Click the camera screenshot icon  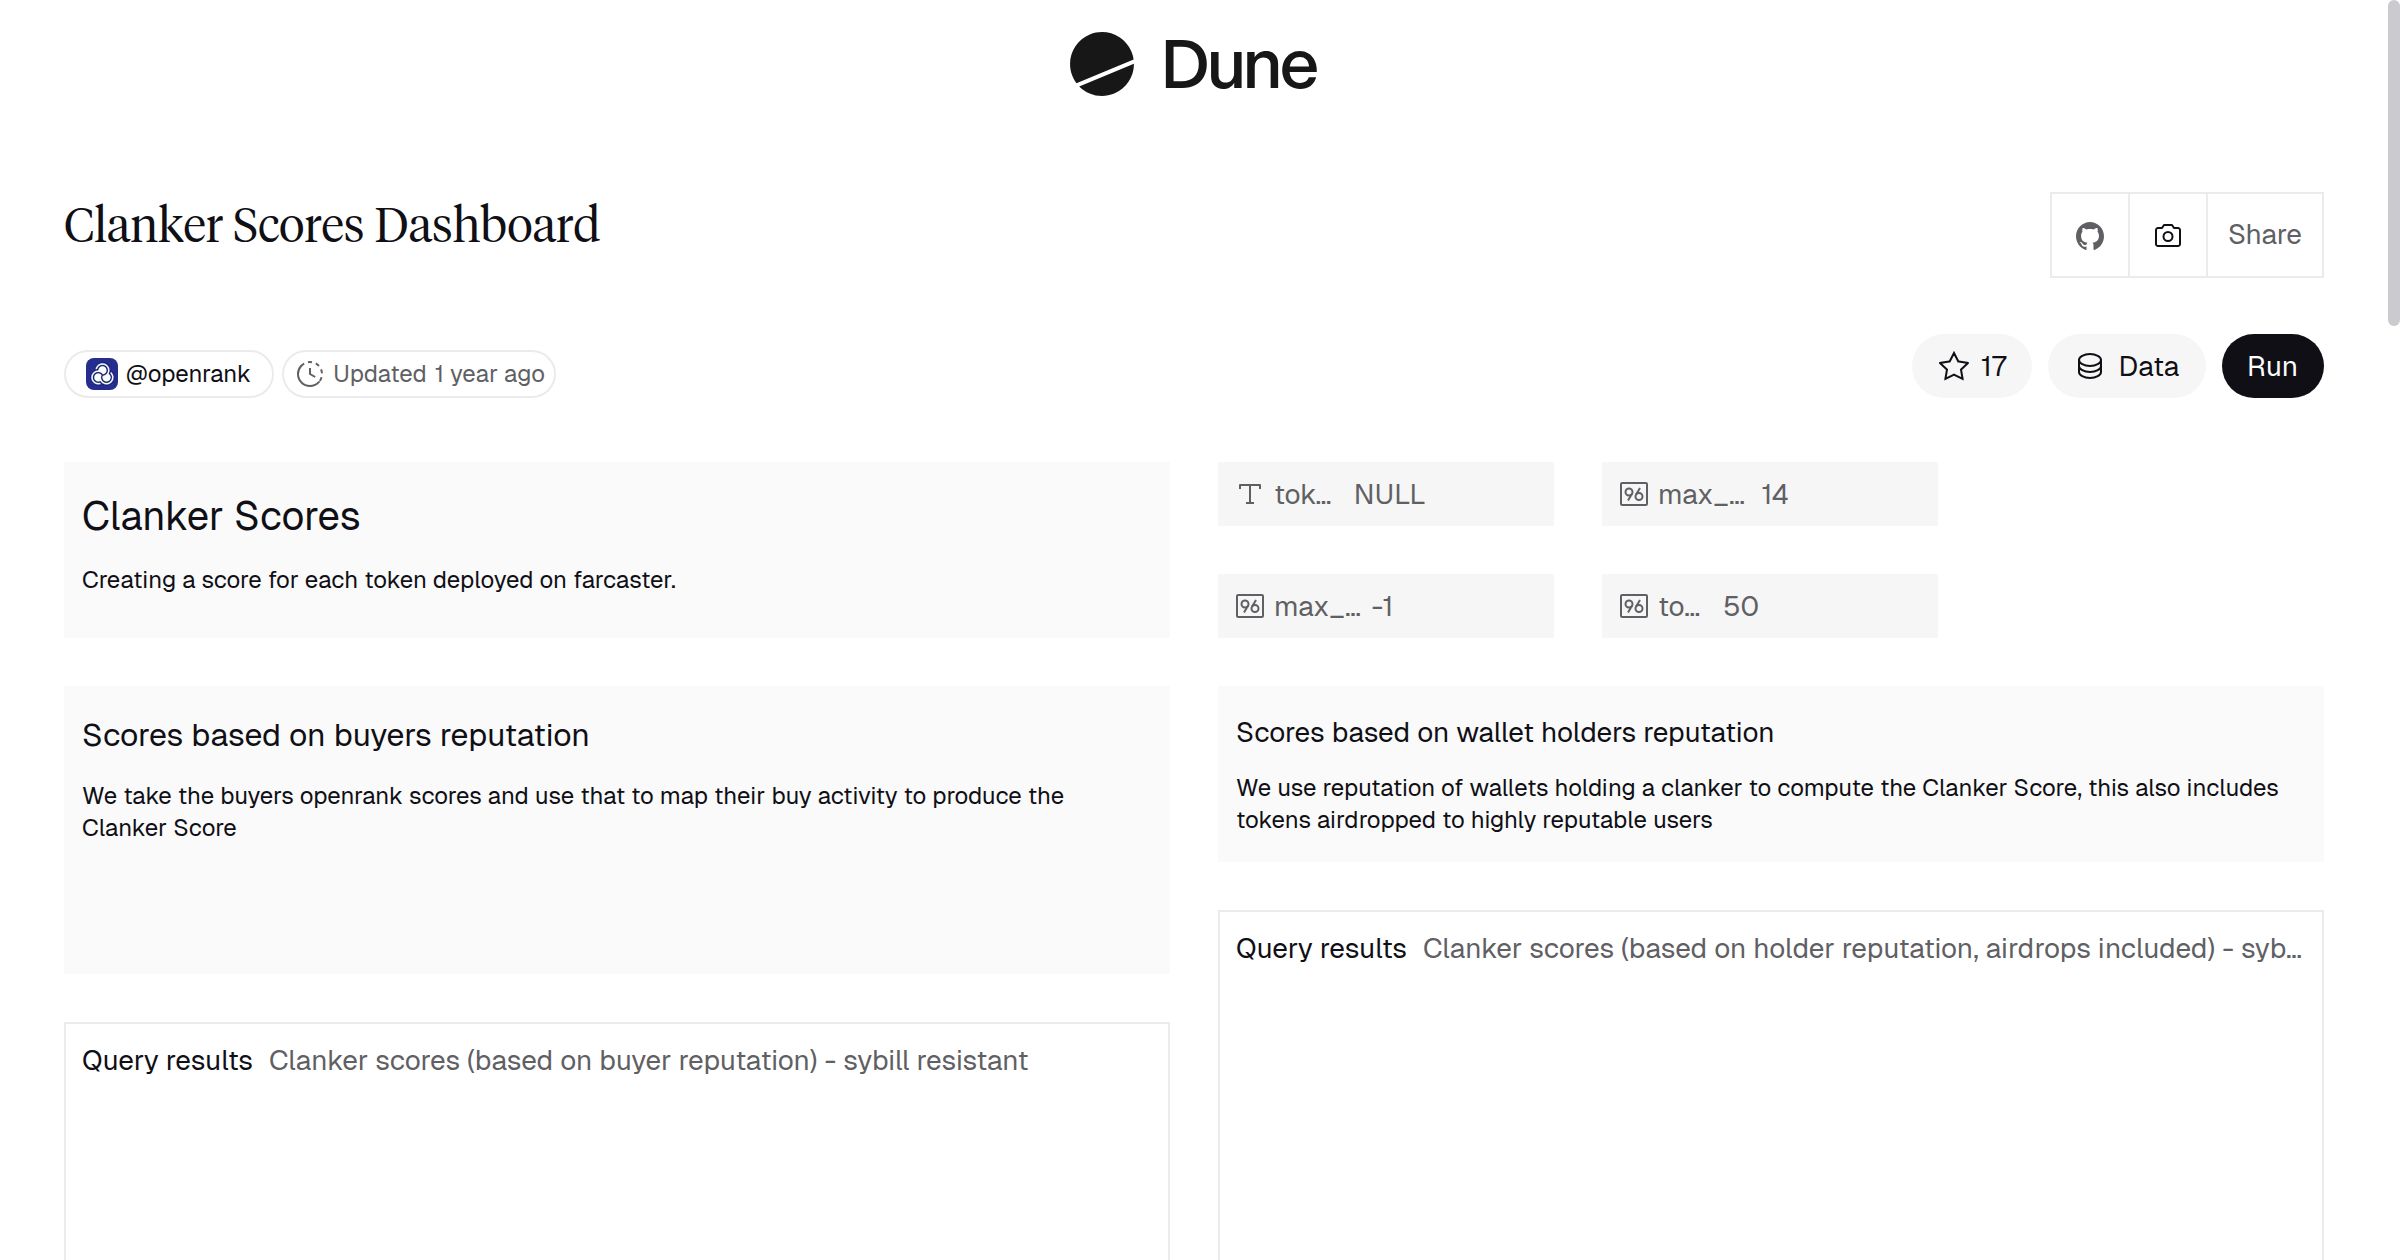(x=2166, y=234)
